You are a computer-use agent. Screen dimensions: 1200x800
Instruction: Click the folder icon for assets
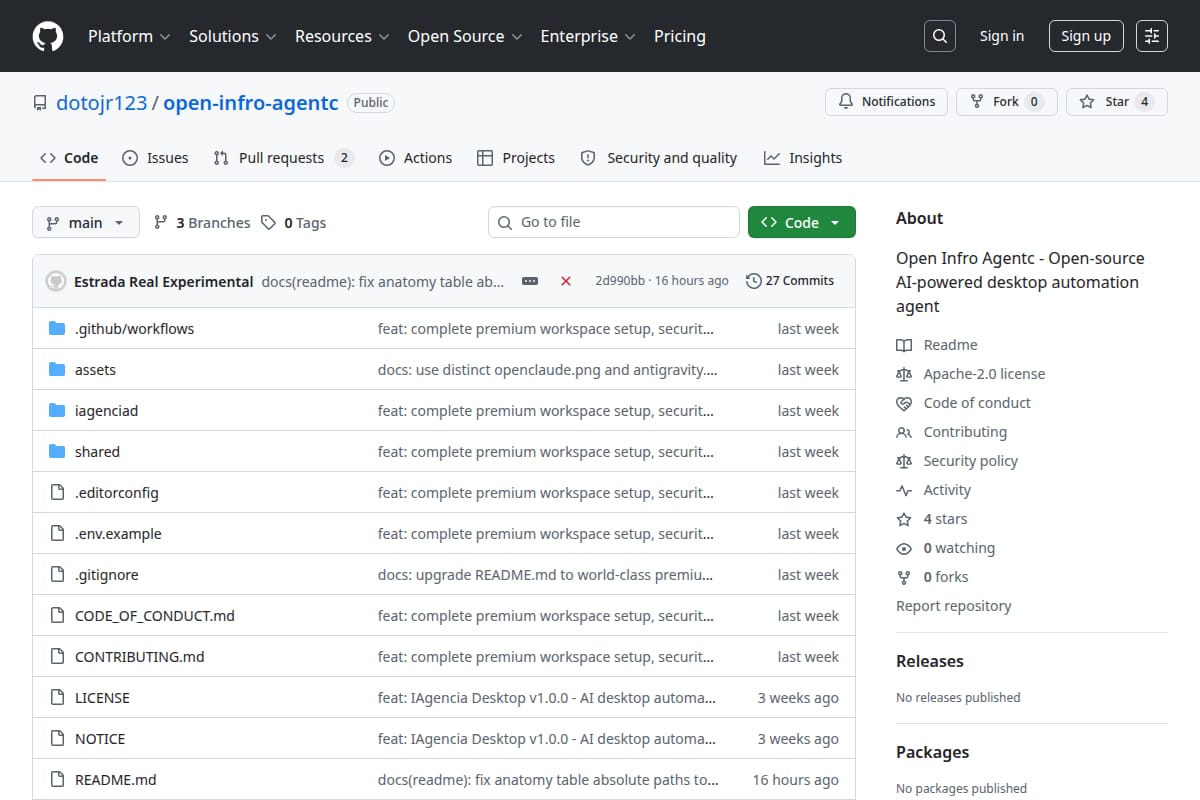[x=57, y=370]
